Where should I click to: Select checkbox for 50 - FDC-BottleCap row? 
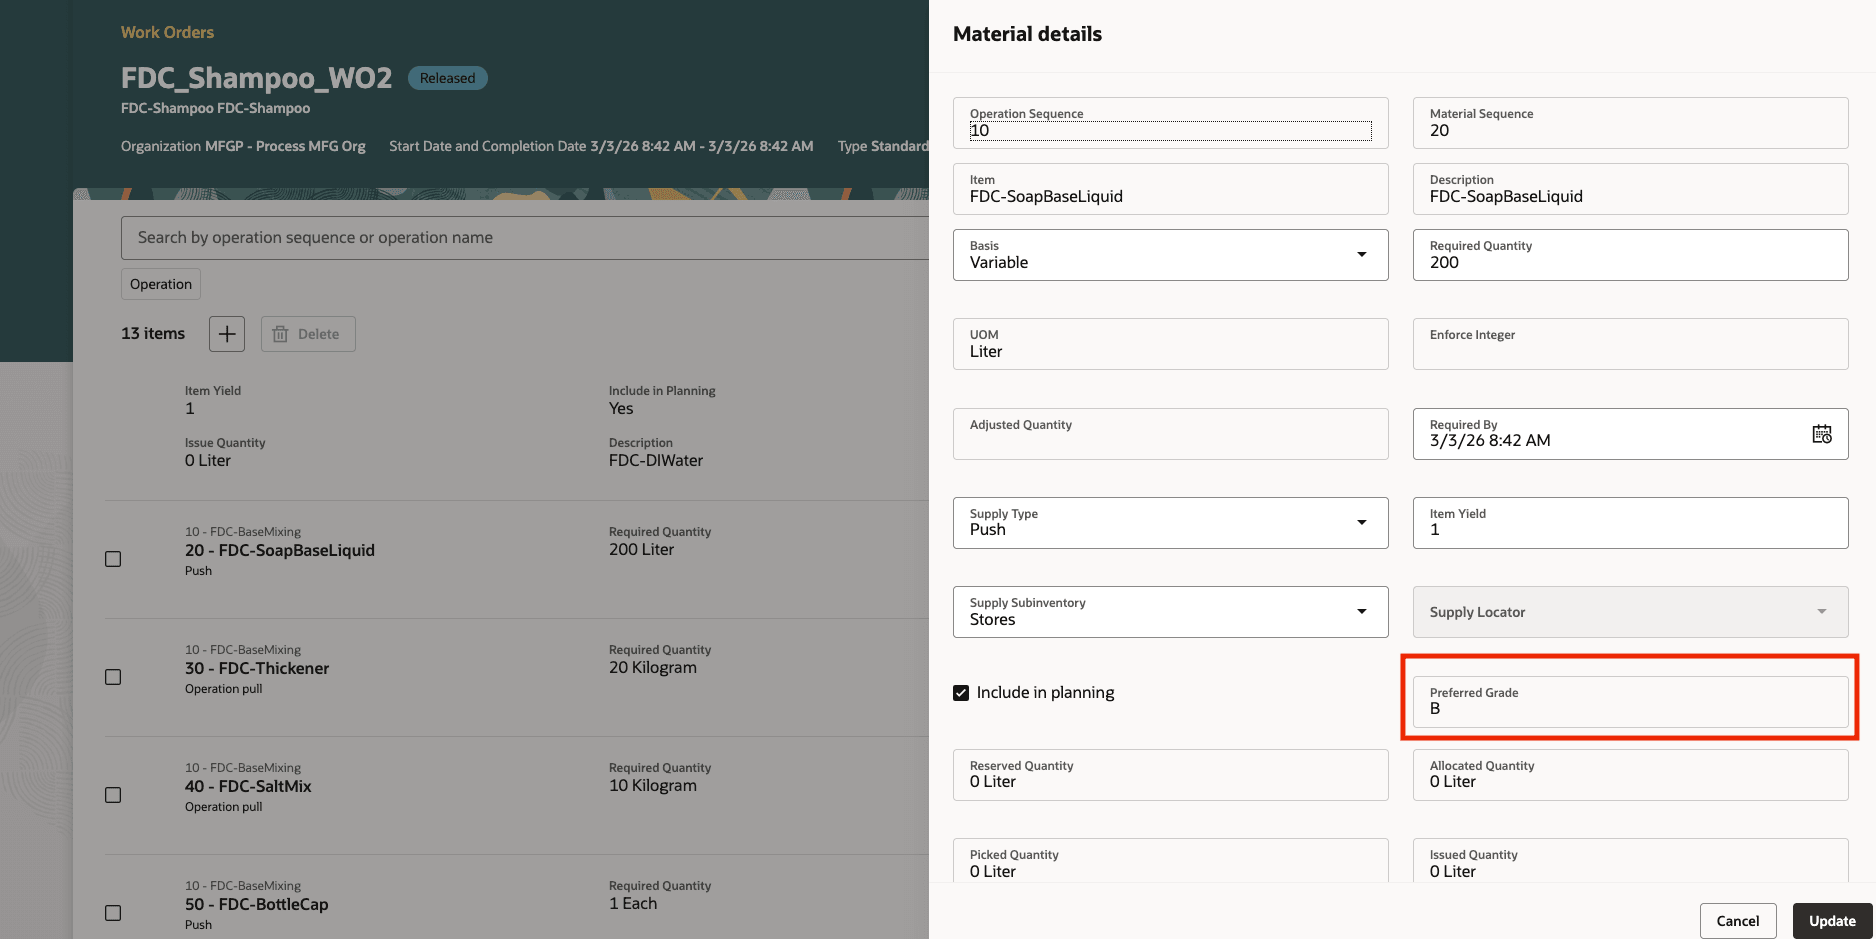(113, 913)
